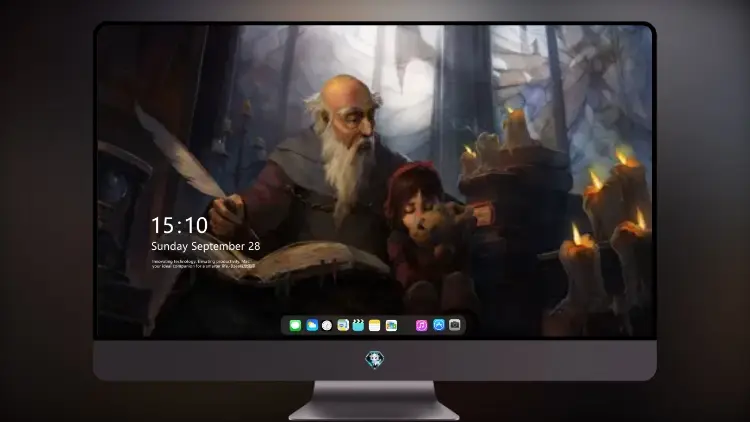This screenshot has width=750, height=422.
Task: Open the yellow Notes app in dock
Action: click(375, 325)
